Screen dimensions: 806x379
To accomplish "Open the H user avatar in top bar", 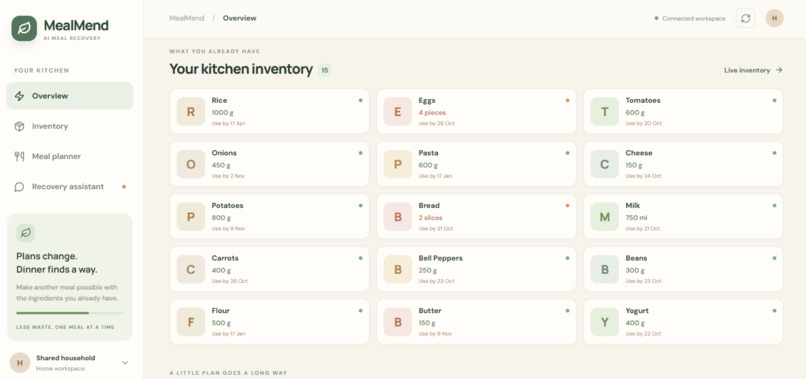I will tap(774, 19).
